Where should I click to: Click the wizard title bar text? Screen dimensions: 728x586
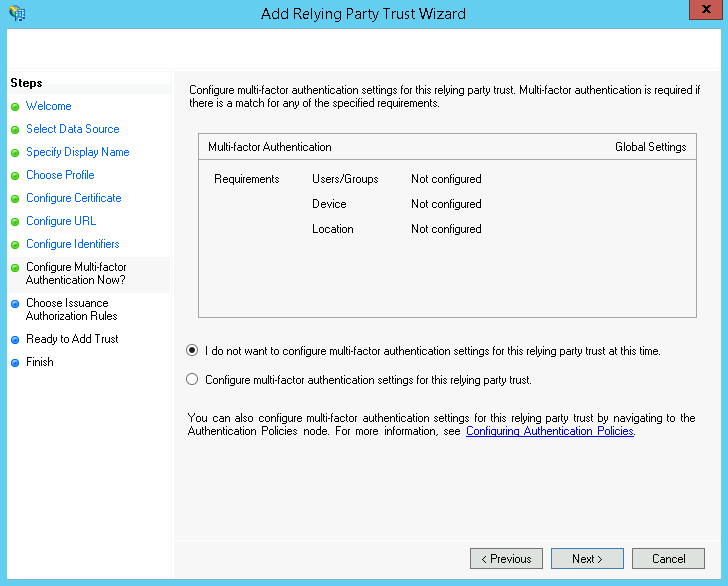click(363, 13)
